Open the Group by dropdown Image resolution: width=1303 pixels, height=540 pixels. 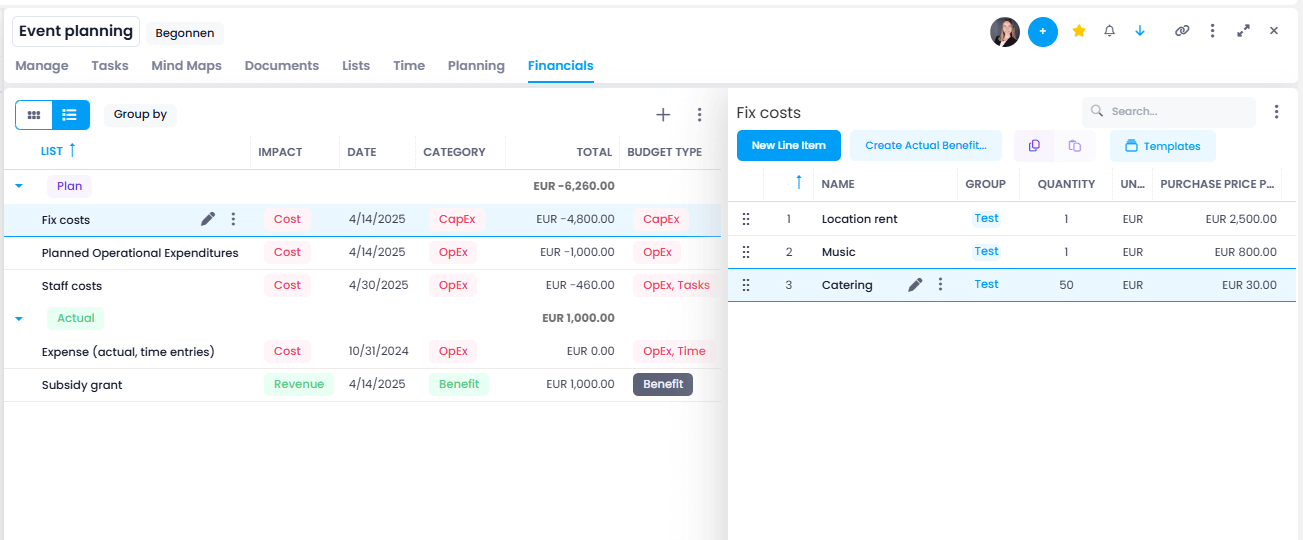[140, 114]
